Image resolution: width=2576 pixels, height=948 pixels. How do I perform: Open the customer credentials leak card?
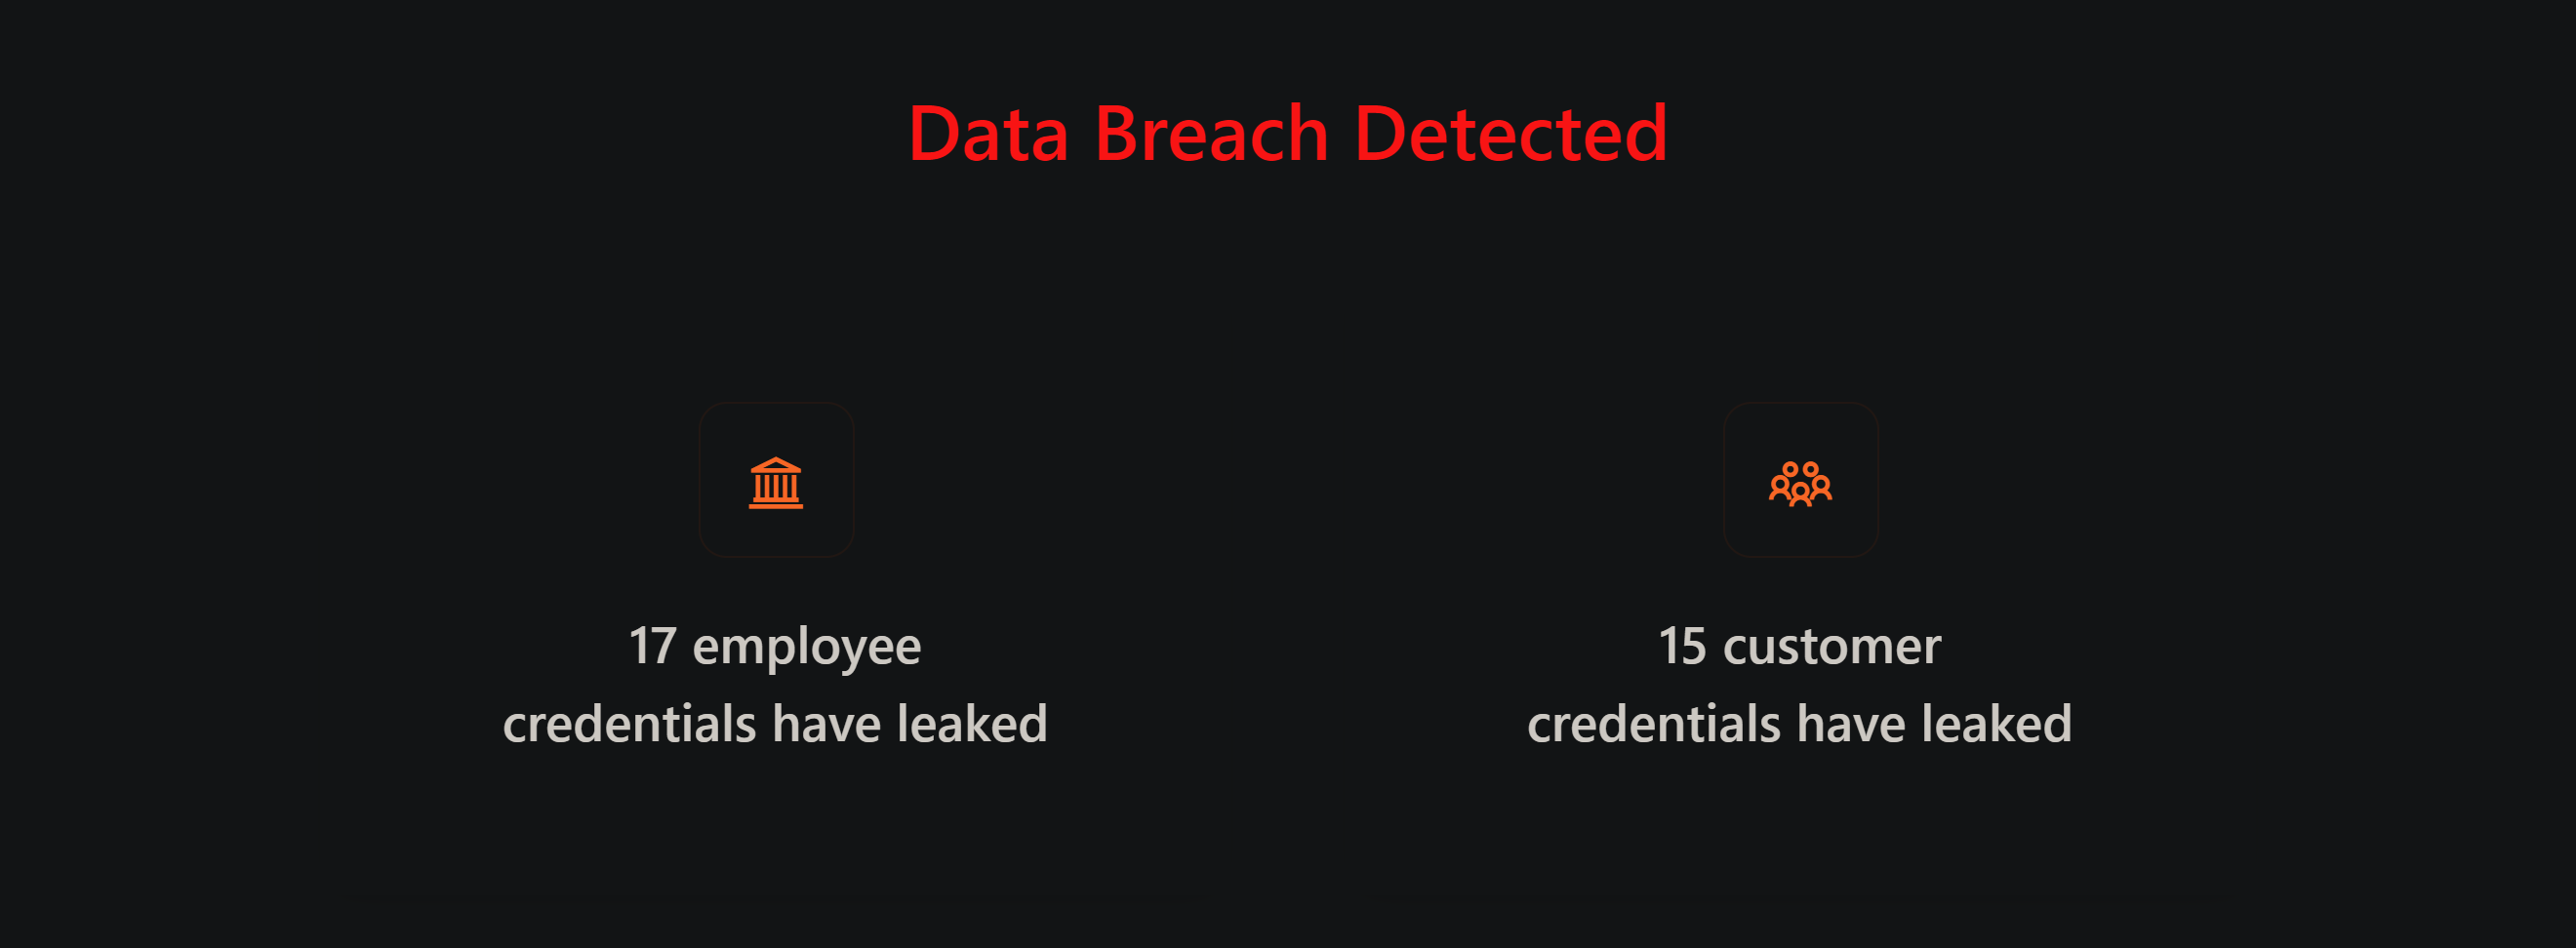tap(1800, 577)
